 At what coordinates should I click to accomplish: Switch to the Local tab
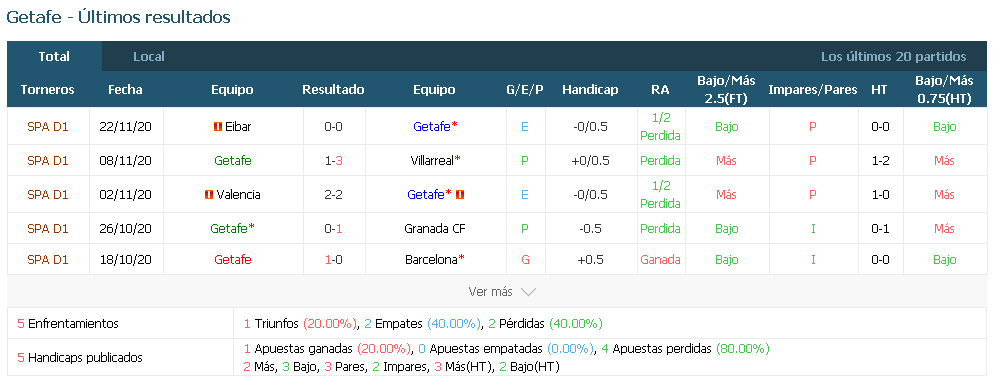click(148, 57)
